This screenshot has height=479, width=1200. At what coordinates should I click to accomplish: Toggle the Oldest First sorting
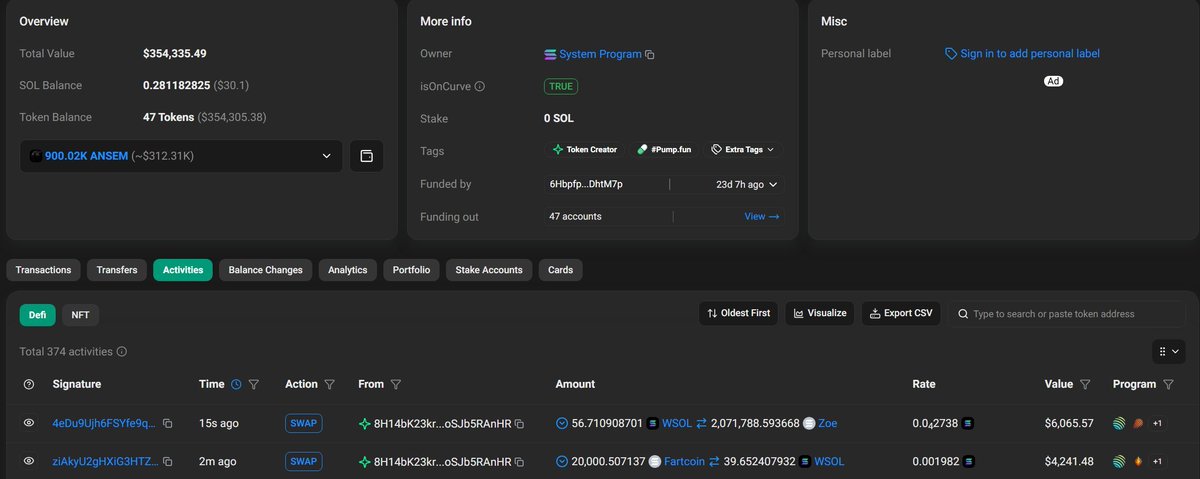pyautogui.click(x=738, y=313)
